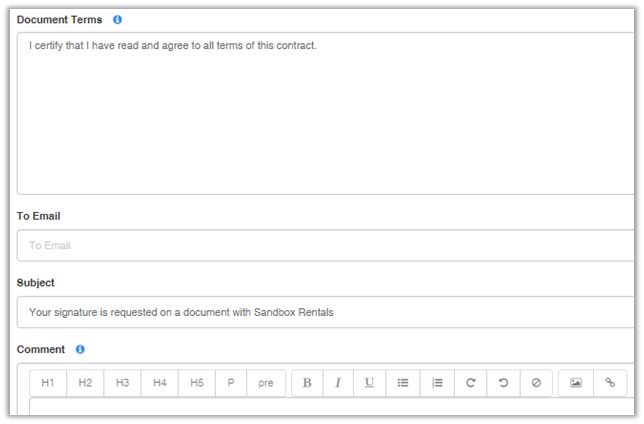Viewport: 644px width, 424px height.
Task: Insert a numbered list
Action: coord(437,383)
